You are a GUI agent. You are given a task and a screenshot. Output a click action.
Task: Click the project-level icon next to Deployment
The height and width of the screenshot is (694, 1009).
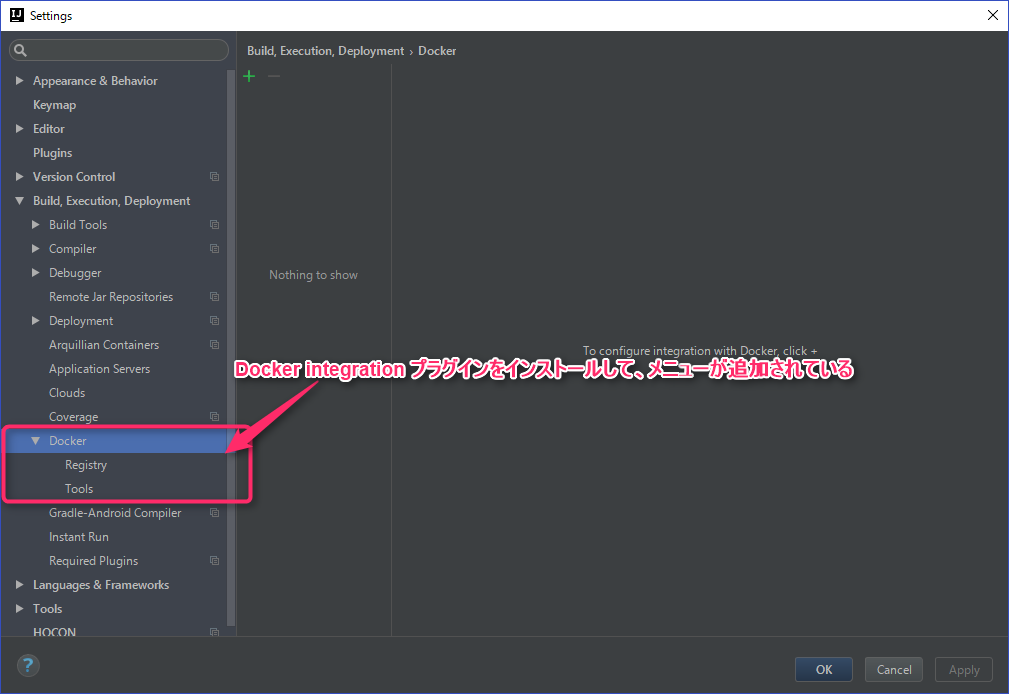click(x=214, y=321)
